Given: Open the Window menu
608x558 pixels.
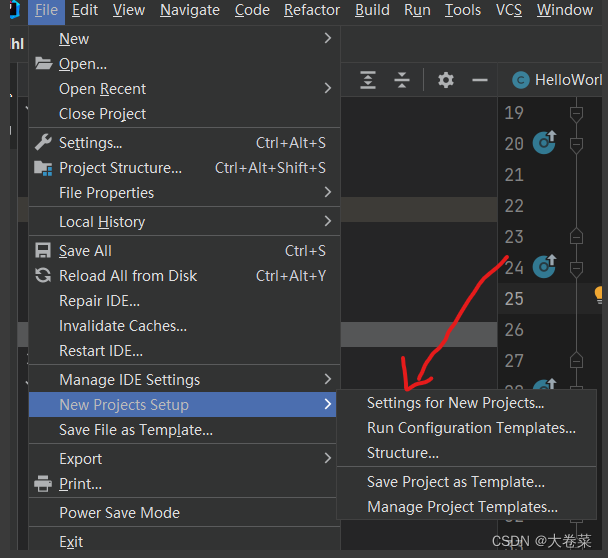Looking at the screenshot, I should click(x=565, y=10).
